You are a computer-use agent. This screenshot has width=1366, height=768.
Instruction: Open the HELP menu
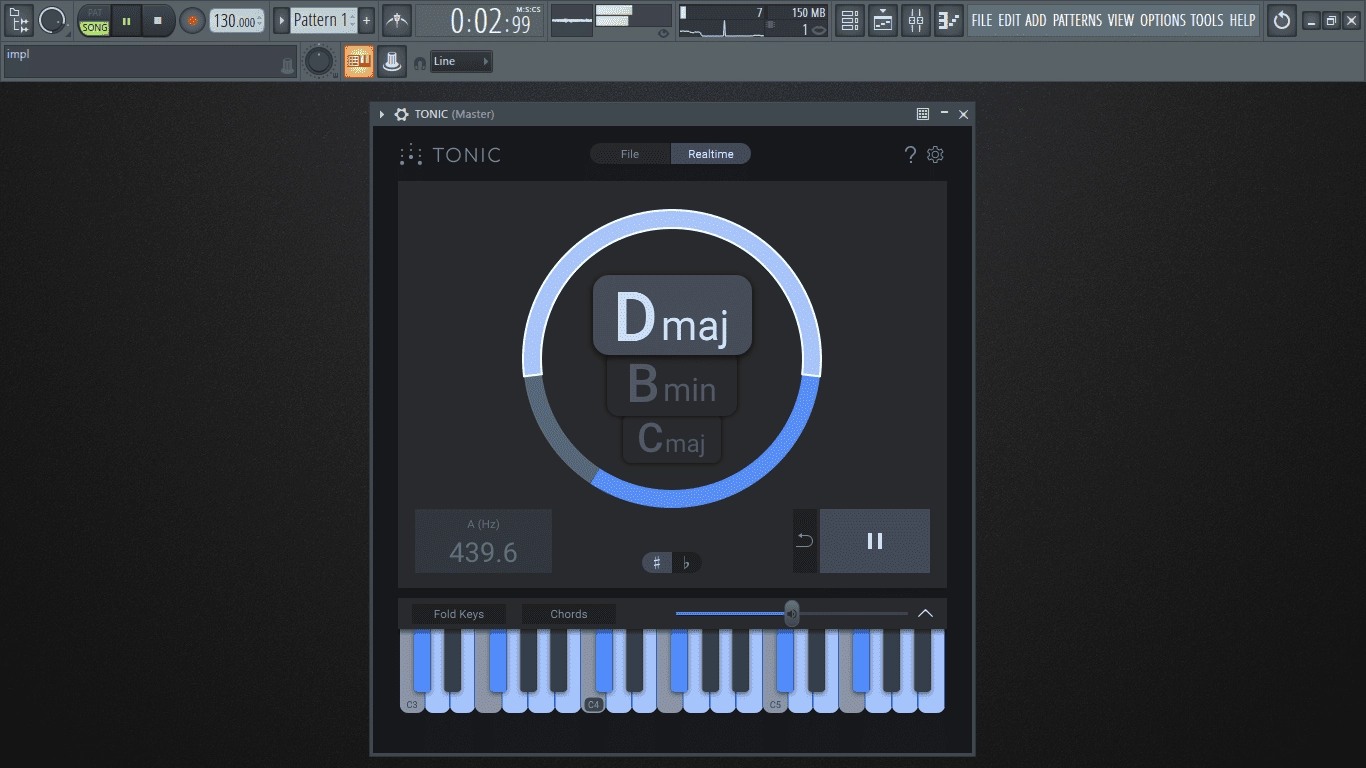(x=1242, y=20)
